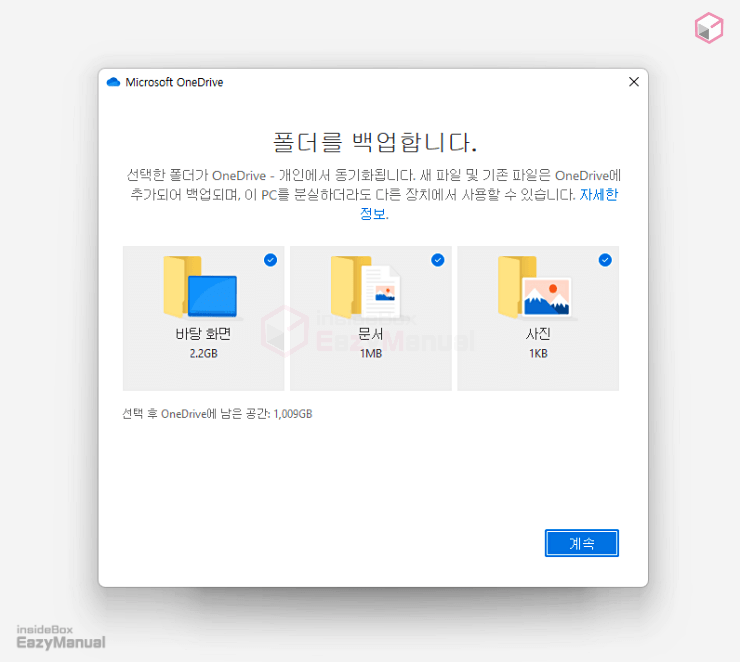This screenshot has width=740, height=662.
Task: Click the Documents (문서) folder icon
Action: (366, 287)
